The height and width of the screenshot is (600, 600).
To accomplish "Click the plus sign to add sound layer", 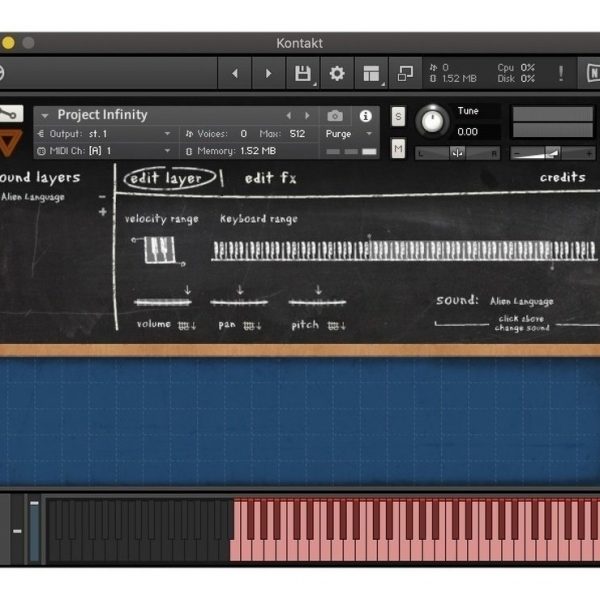I will [x=103, y=212].
